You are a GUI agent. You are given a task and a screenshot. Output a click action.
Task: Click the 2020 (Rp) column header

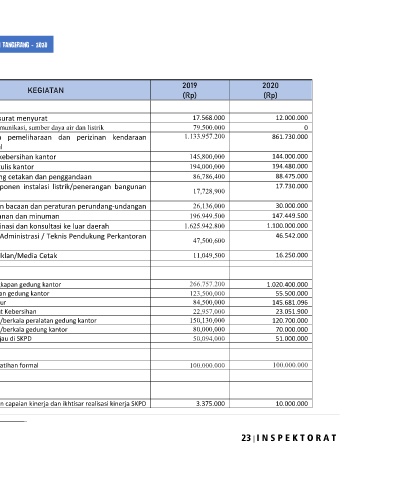[x=271, y=90]
